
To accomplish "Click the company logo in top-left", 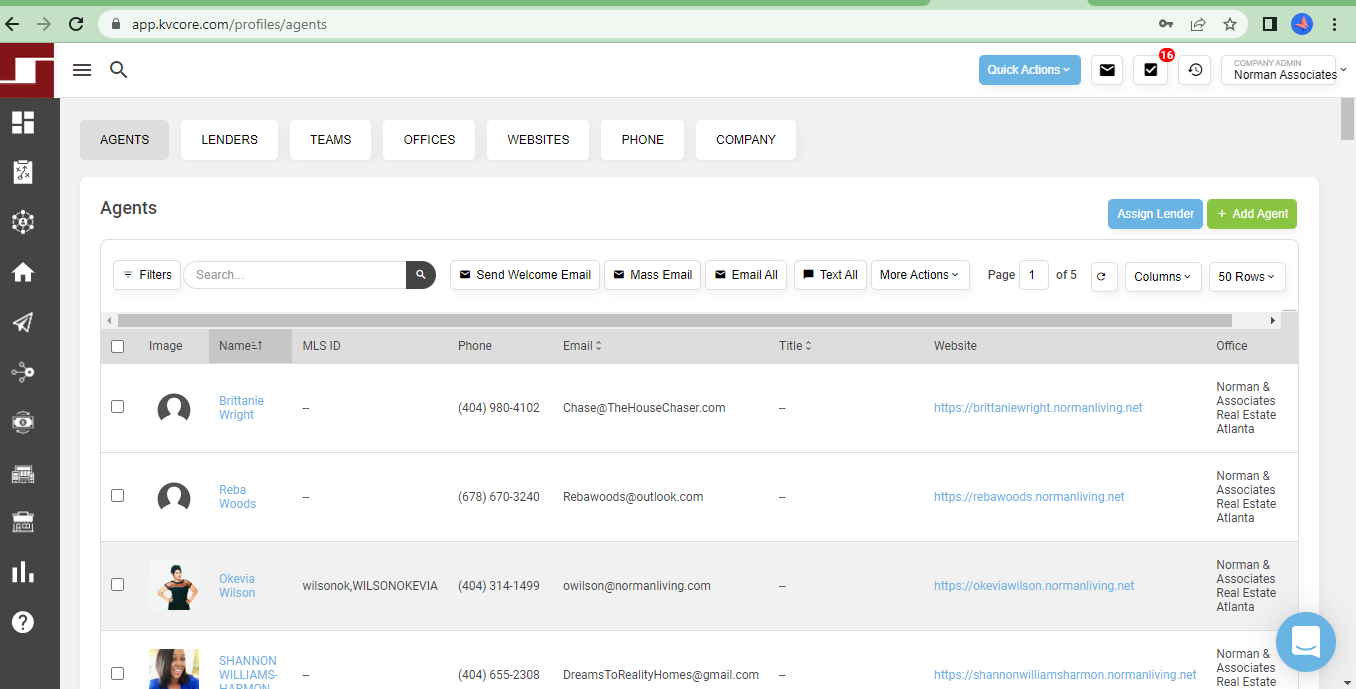I will pyautogui.click(x=27, y=70).
